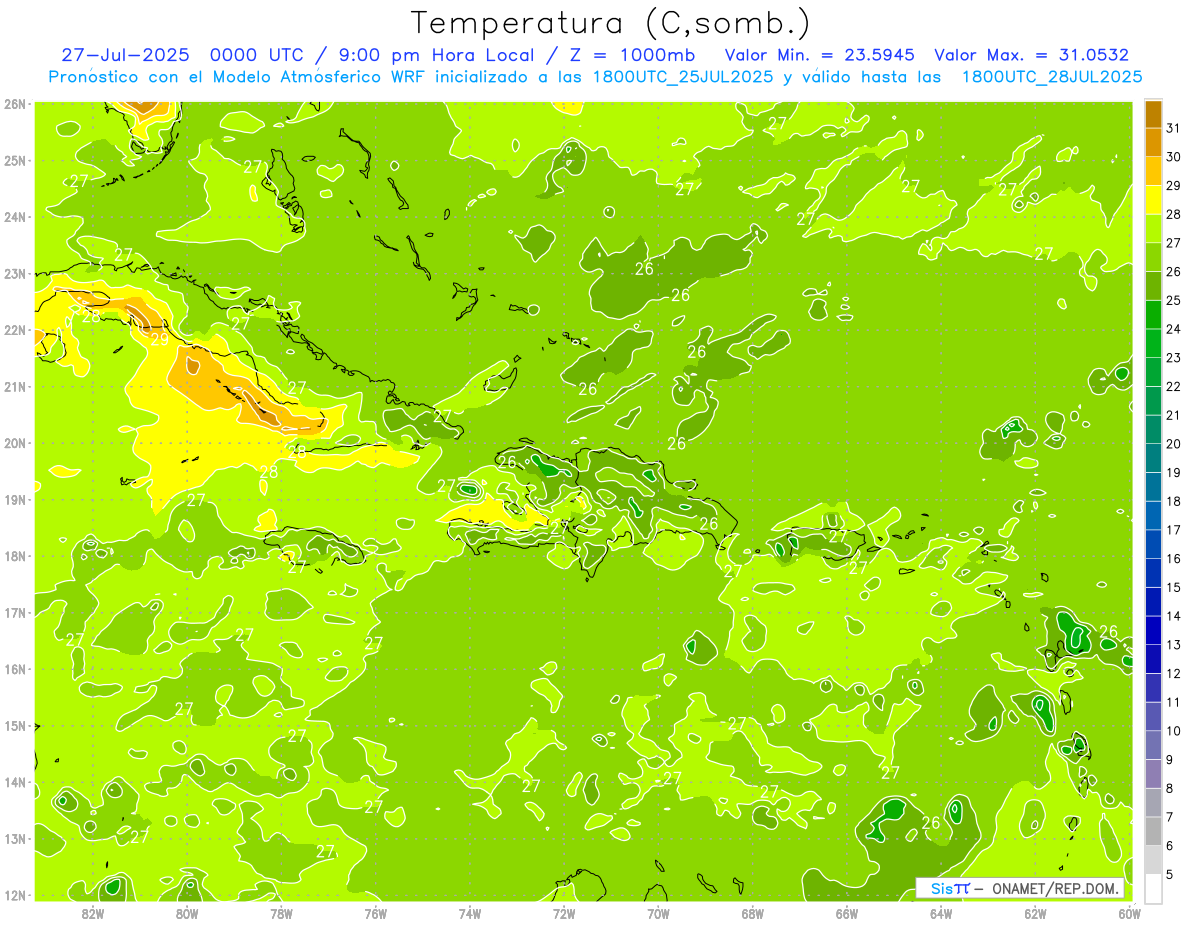1200x927 pixels.
Task: Click the lime colorbar swatch between 27 and 28
Action: [x=1153, y=228]
